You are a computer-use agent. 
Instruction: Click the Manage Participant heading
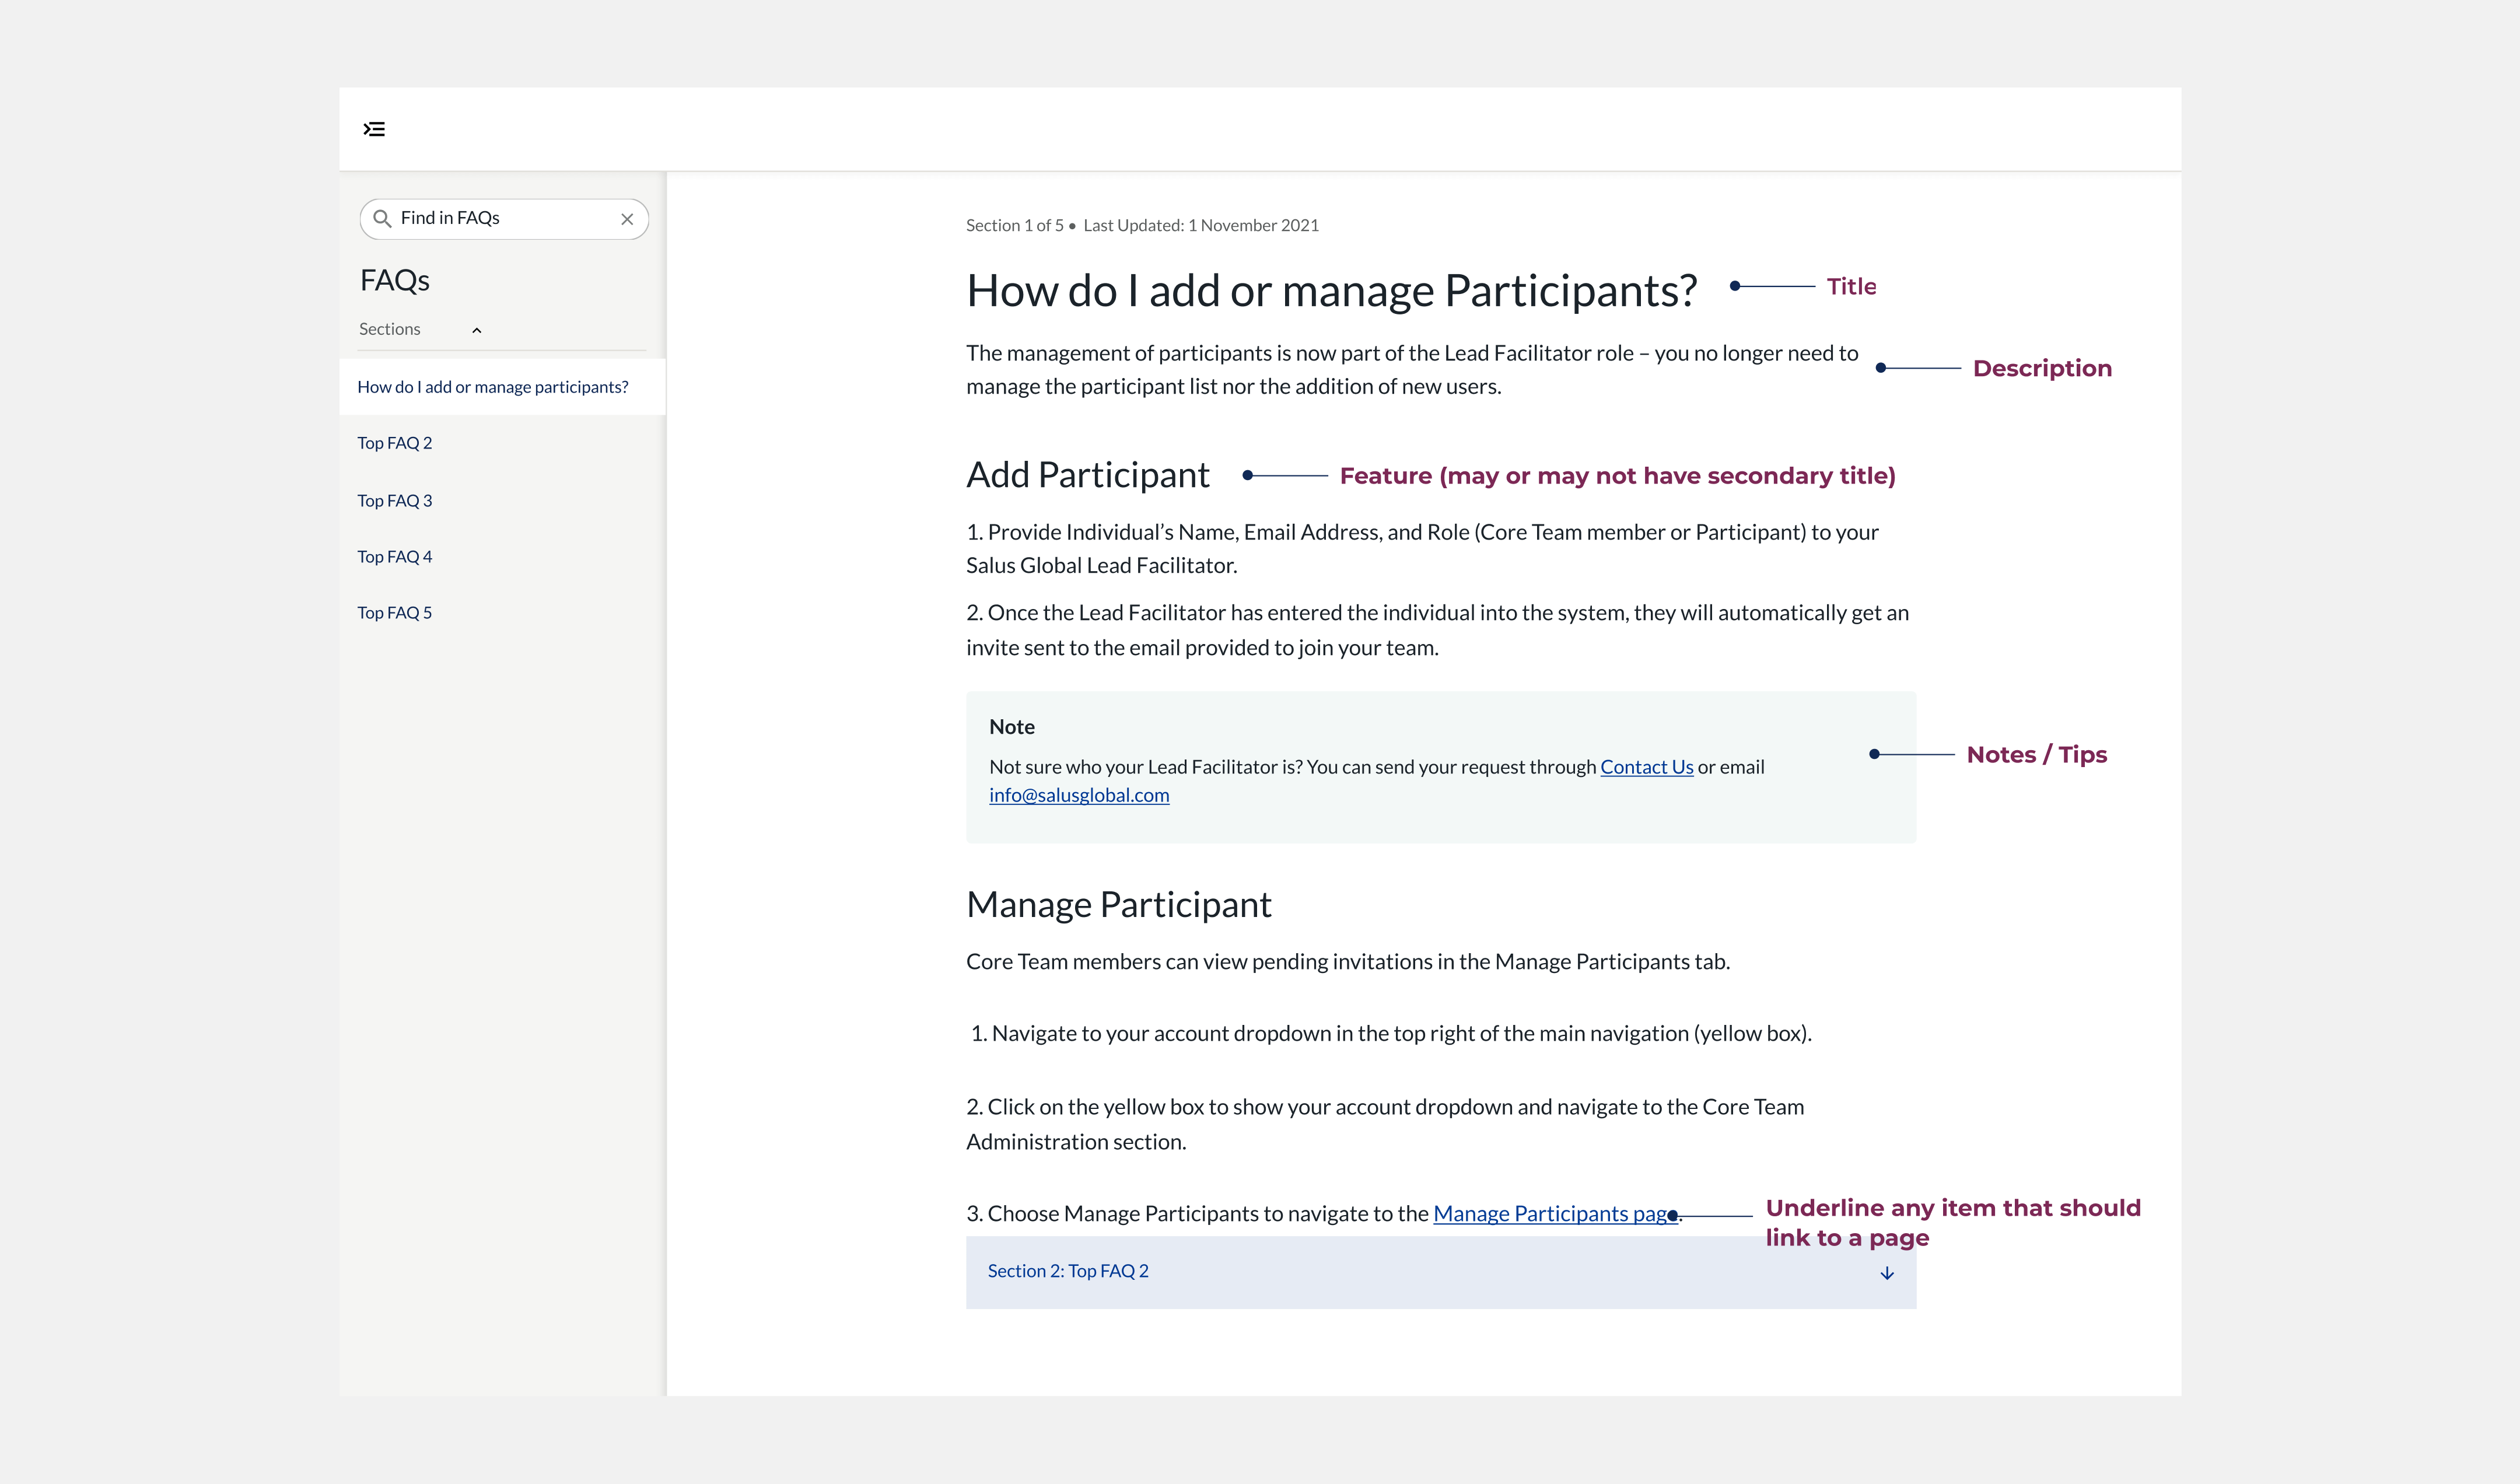pos(1118,904)
